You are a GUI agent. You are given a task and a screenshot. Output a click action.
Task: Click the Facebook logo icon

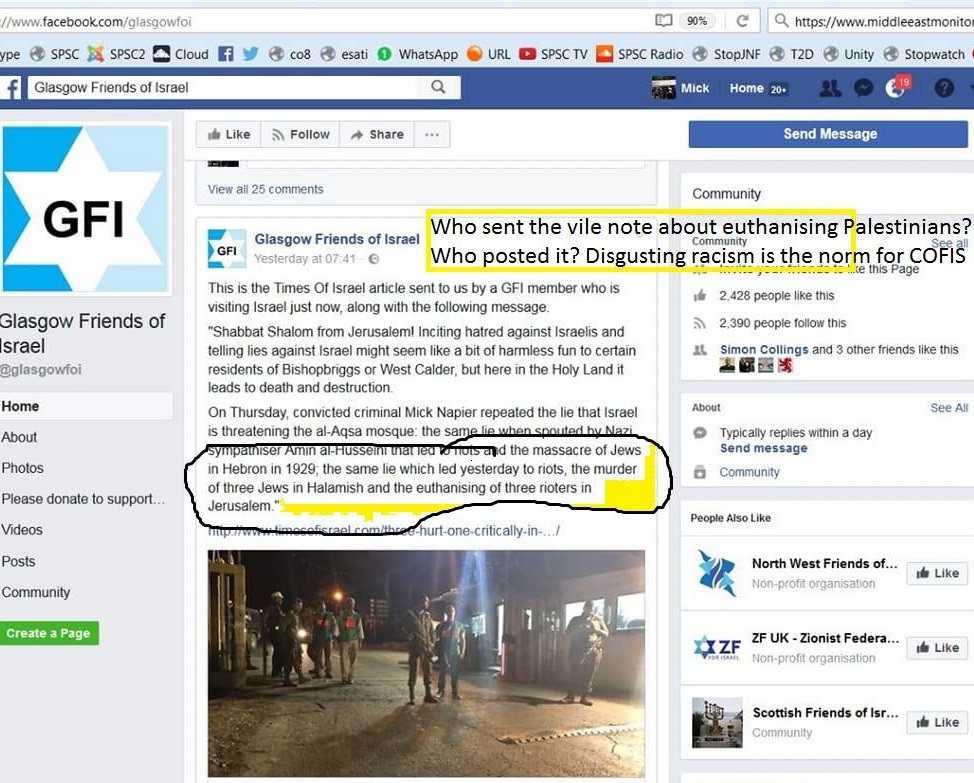(x=12, y=88)
